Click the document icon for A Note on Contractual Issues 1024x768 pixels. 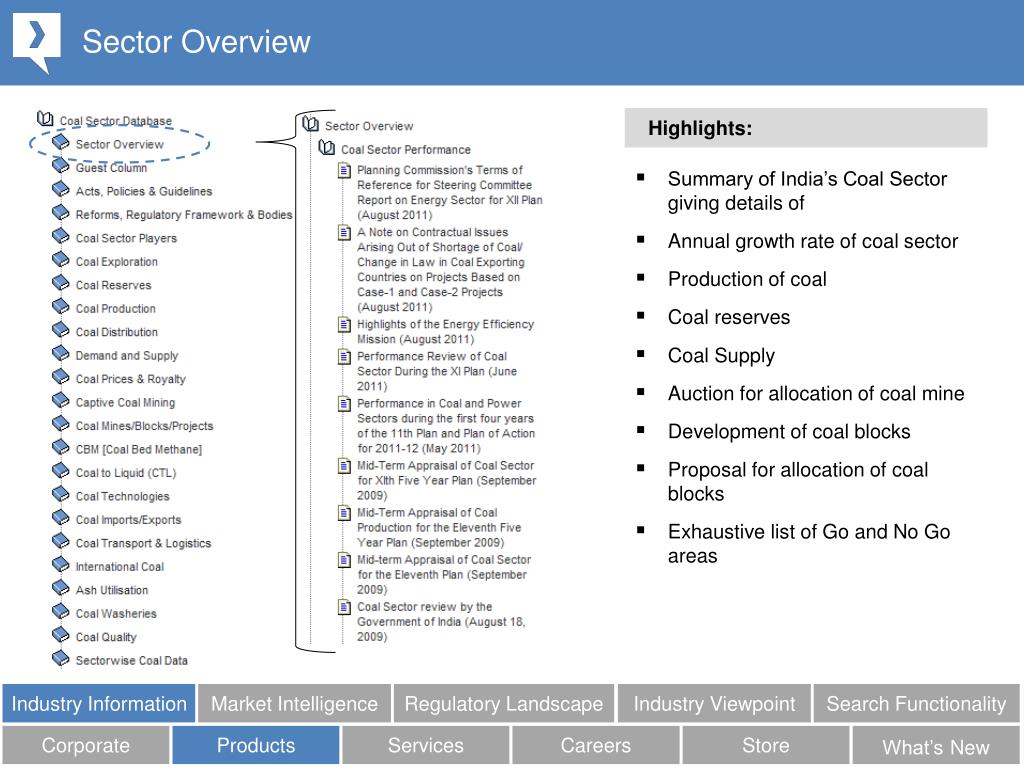344,232
